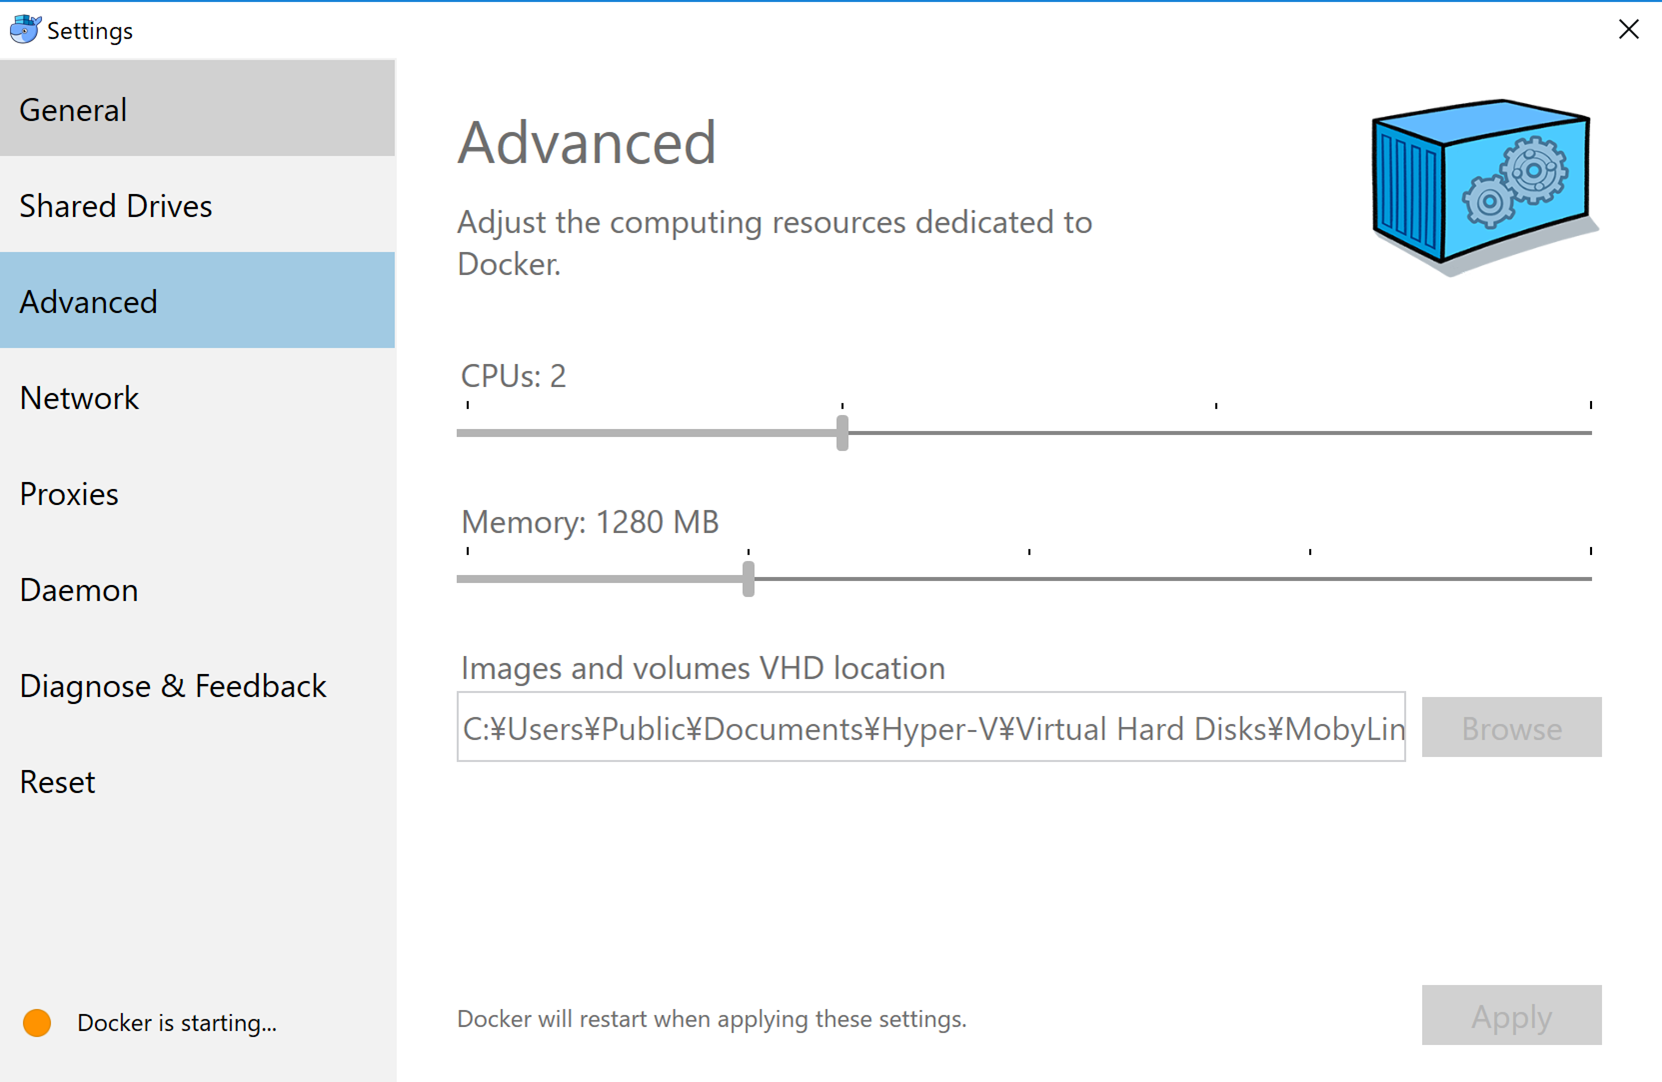Image resolution: width=1662 pixels, height=1082 pixels.
Task: Click the Memory slider handle
Action: coord(748,579)
